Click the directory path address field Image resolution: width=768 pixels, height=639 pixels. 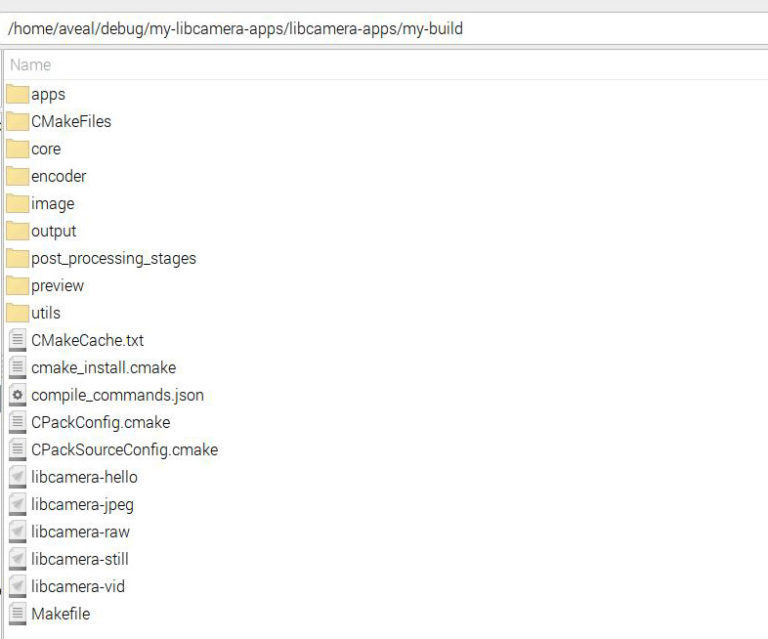click(384, 29)
